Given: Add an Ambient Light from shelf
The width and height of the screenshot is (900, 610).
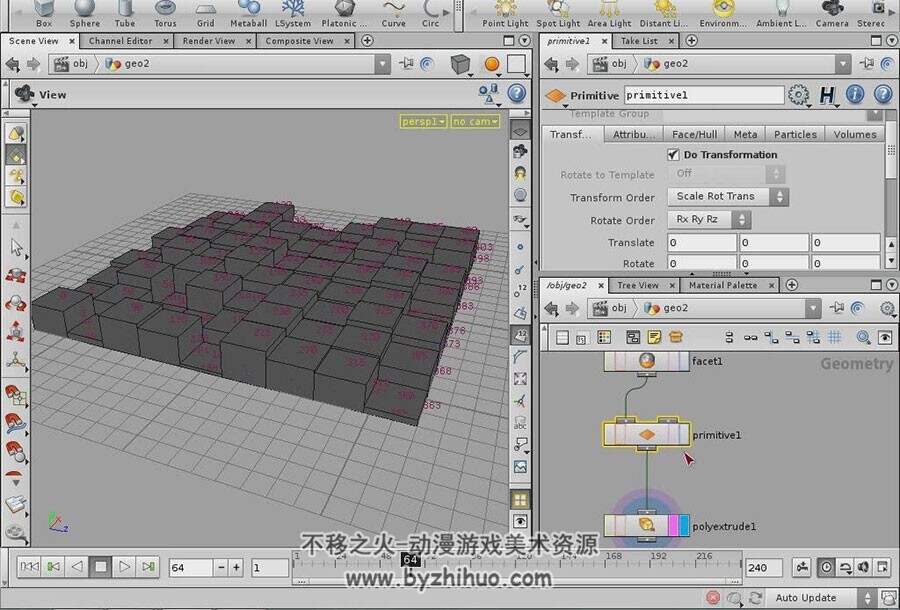Looking at the screenshot, I should click(x=781, y=14).
